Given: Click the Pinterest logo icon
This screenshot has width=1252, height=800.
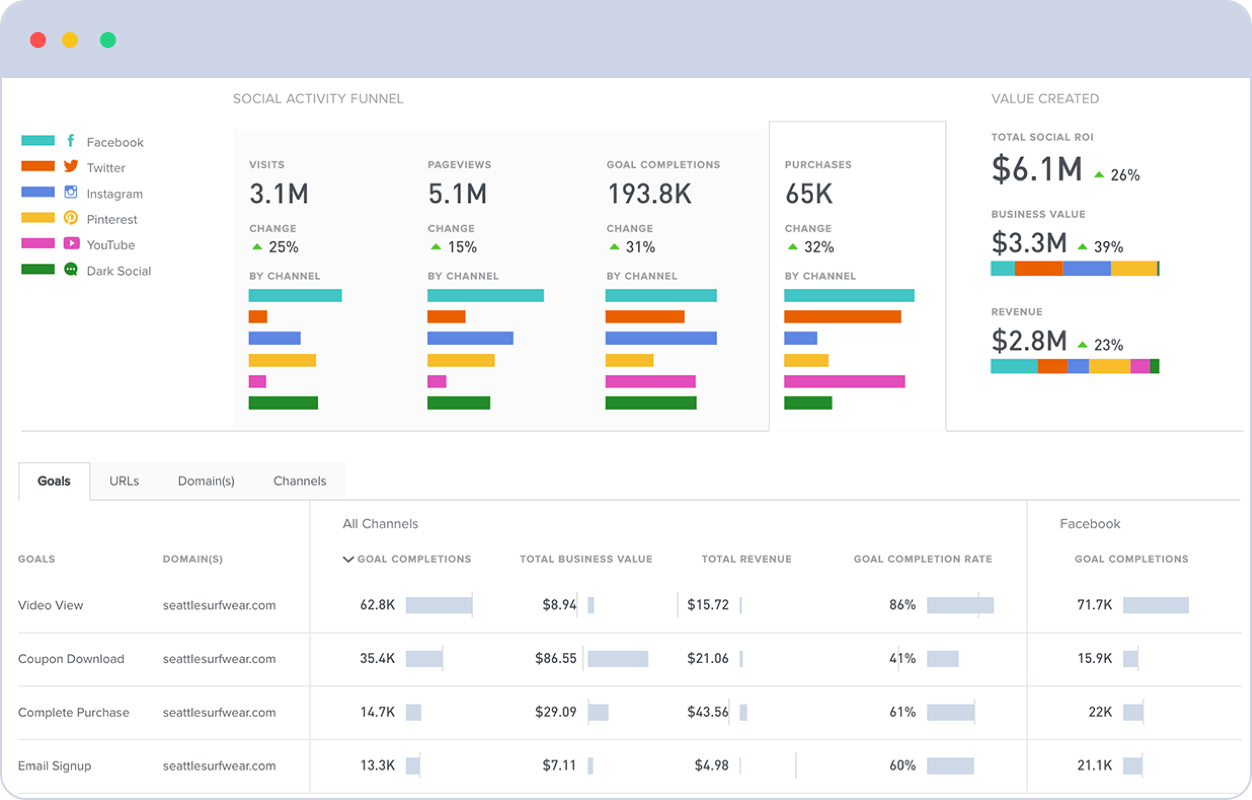Looking at the screenshot, I should 71,218.
